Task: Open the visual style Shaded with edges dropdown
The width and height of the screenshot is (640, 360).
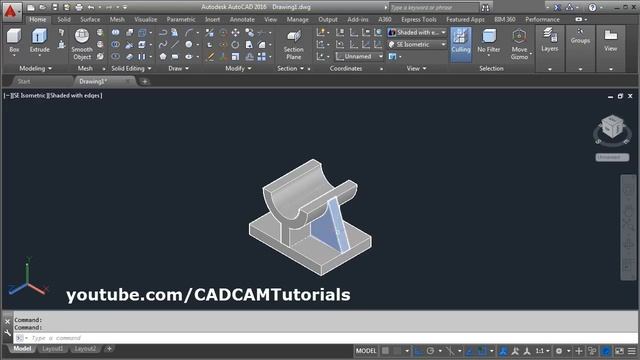Action: coord(417,32)
